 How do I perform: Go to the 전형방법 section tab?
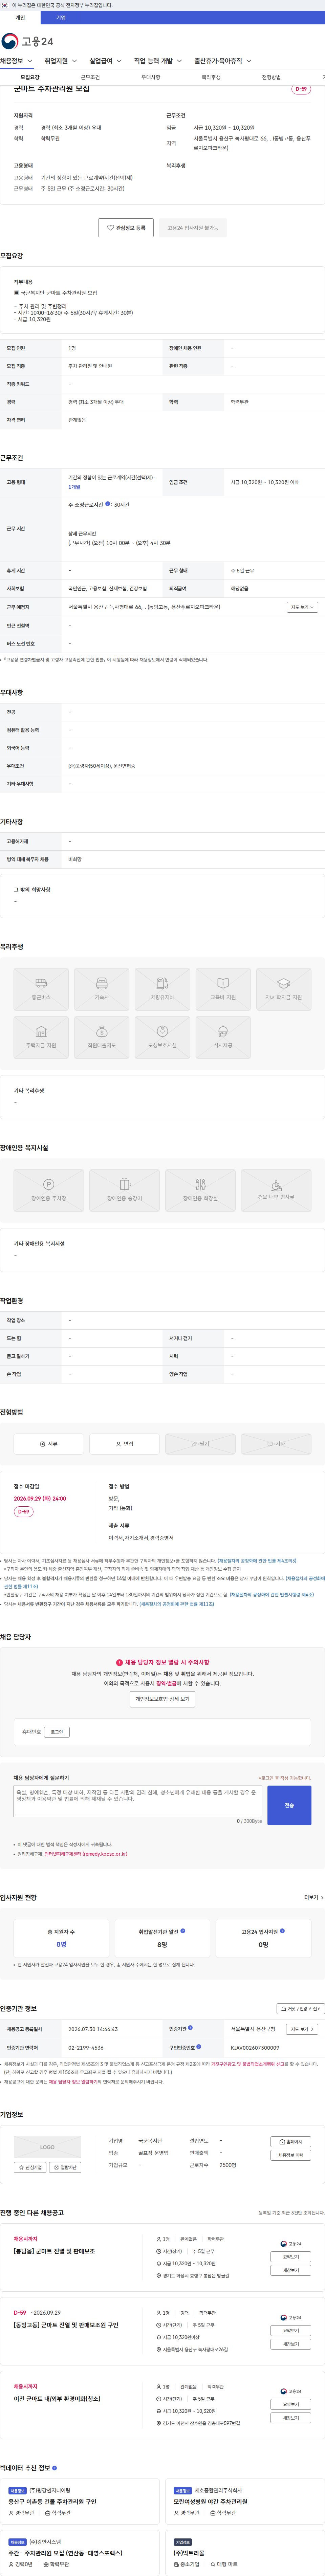pyautogui.click(x=271, y=77)
